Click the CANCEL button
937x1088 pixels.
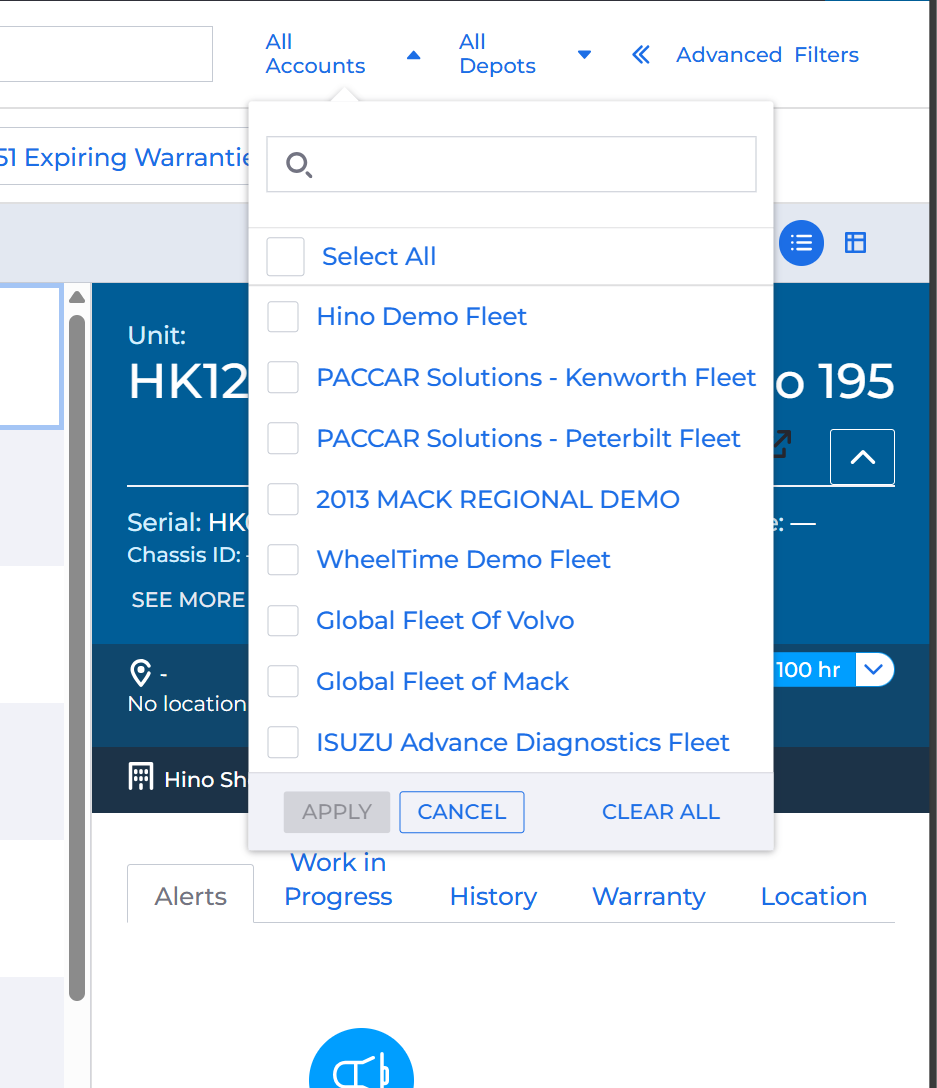(461, 811)
